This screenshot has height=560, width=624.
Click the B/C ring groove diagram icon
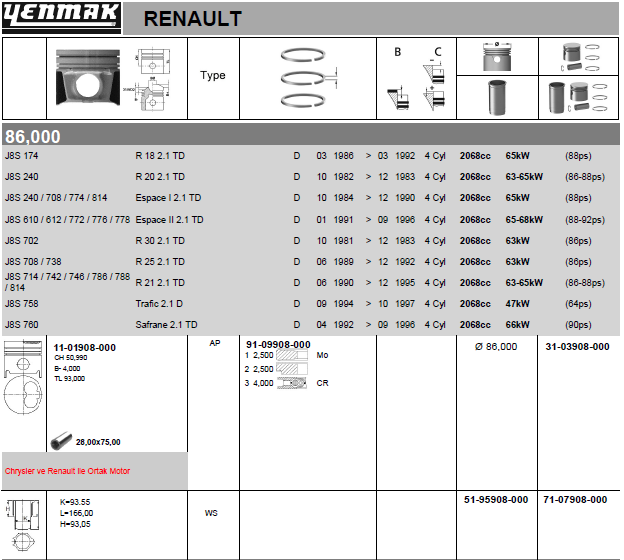415,78
